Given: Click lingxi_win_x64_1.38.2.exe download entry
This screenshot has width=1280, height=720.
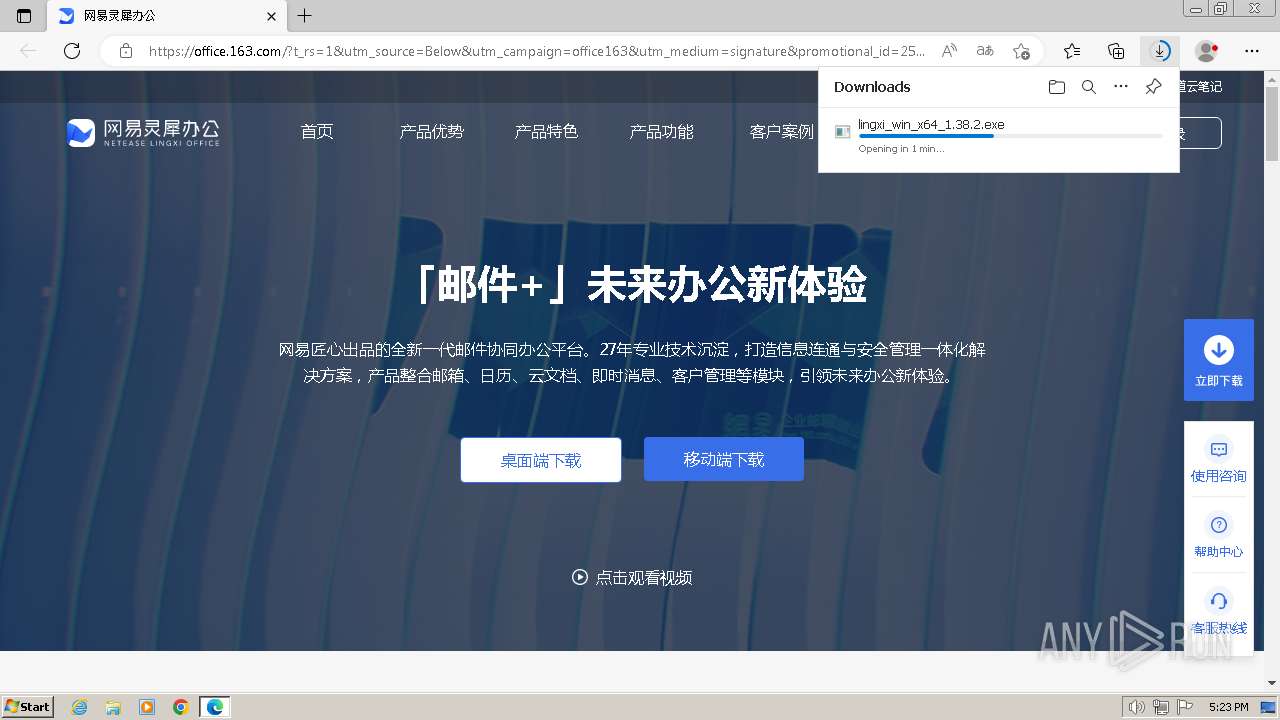Looking at the screenshot, I should pos(998,136).
